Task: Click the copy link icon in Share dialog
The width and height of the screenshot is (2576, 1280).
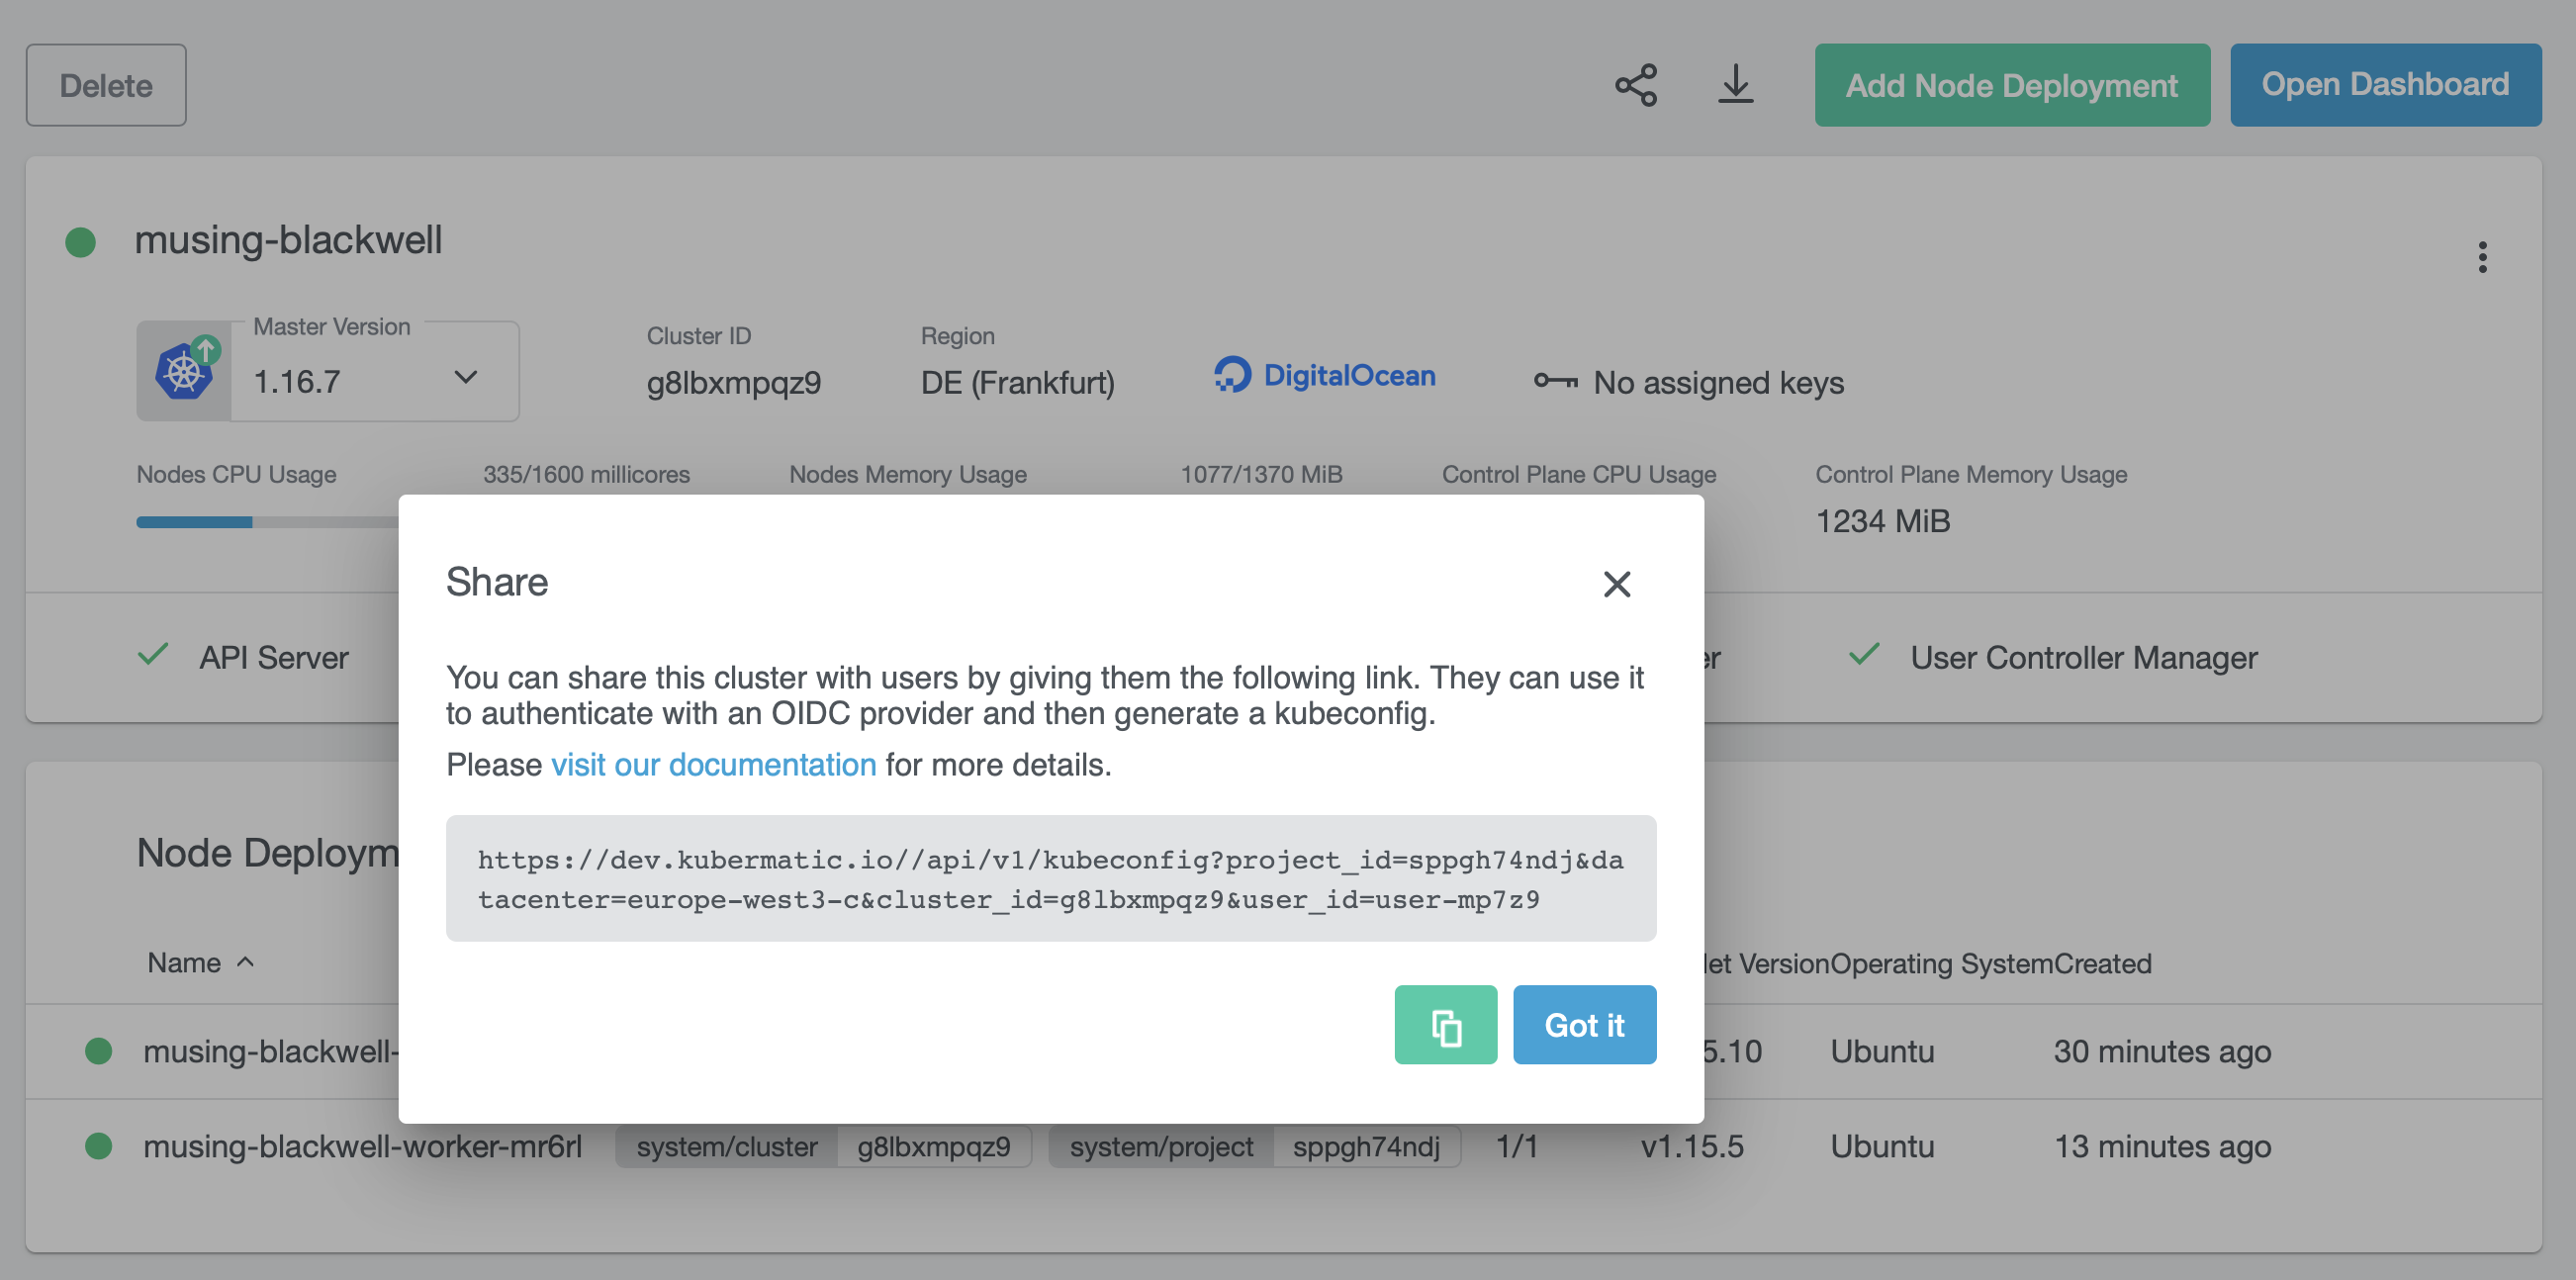Action: pyautogui.click(x=1444, y=1024)
